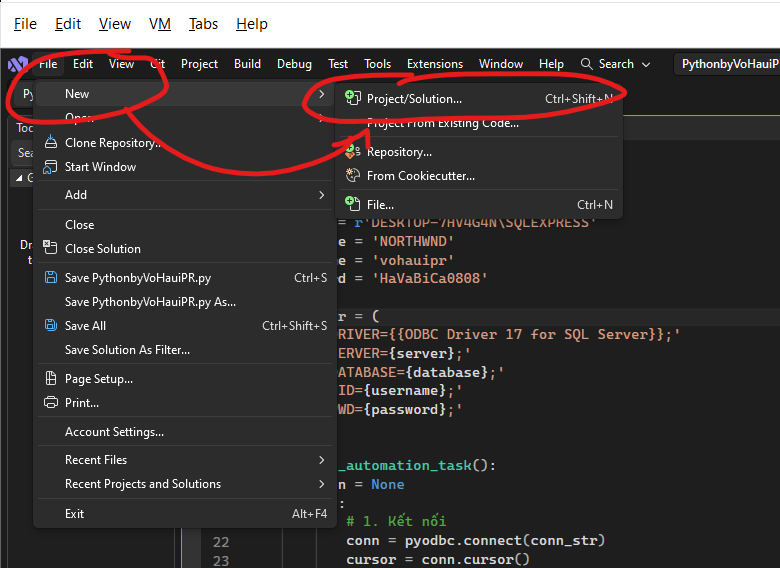Expand Recent Projects and Solutions submenu

click(x=321, y=484)
